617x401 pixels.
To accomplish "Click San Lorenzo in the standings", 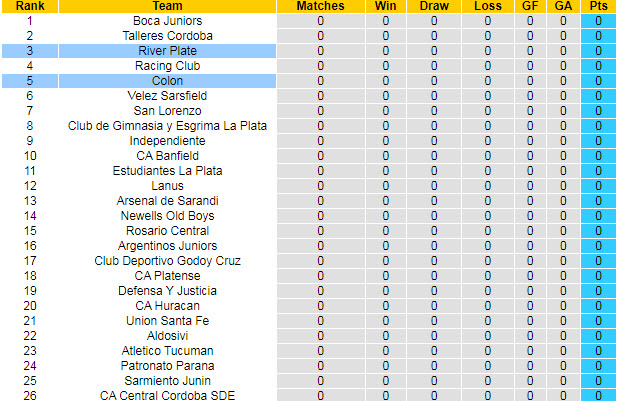I will [167, 111].
